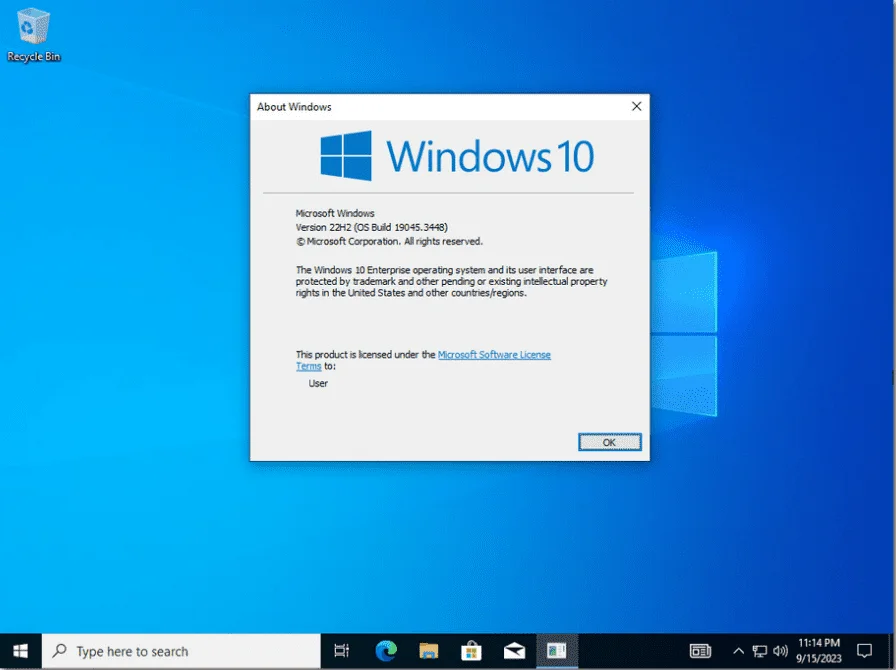The width and height of the screenshot is (896, 670).
Task: Open the Mail app from the taskbar
Action: (514, 651)
